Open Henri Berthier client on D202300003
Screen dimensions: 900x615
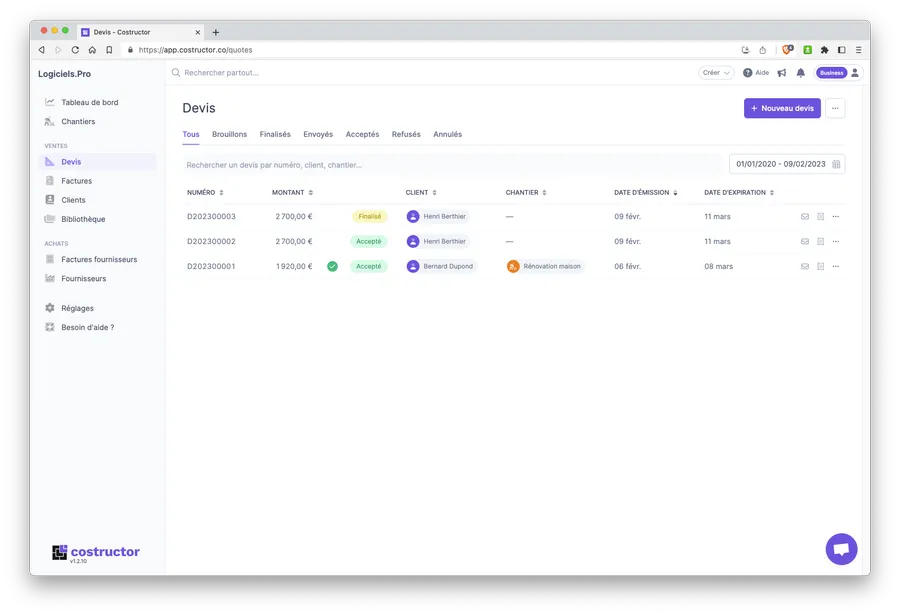(437, 216)
